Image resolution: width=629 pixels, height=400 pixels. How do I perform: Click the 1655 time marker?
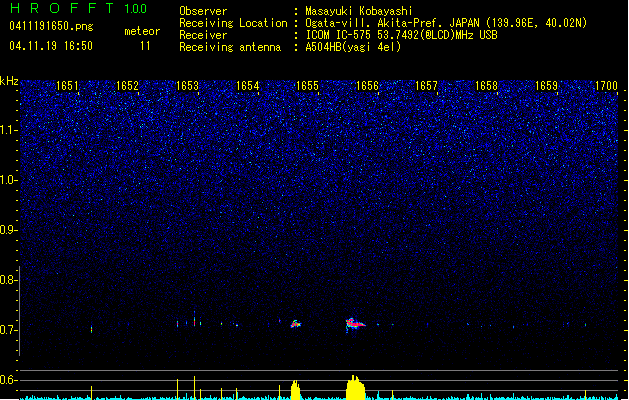click(x=307, y=85)
